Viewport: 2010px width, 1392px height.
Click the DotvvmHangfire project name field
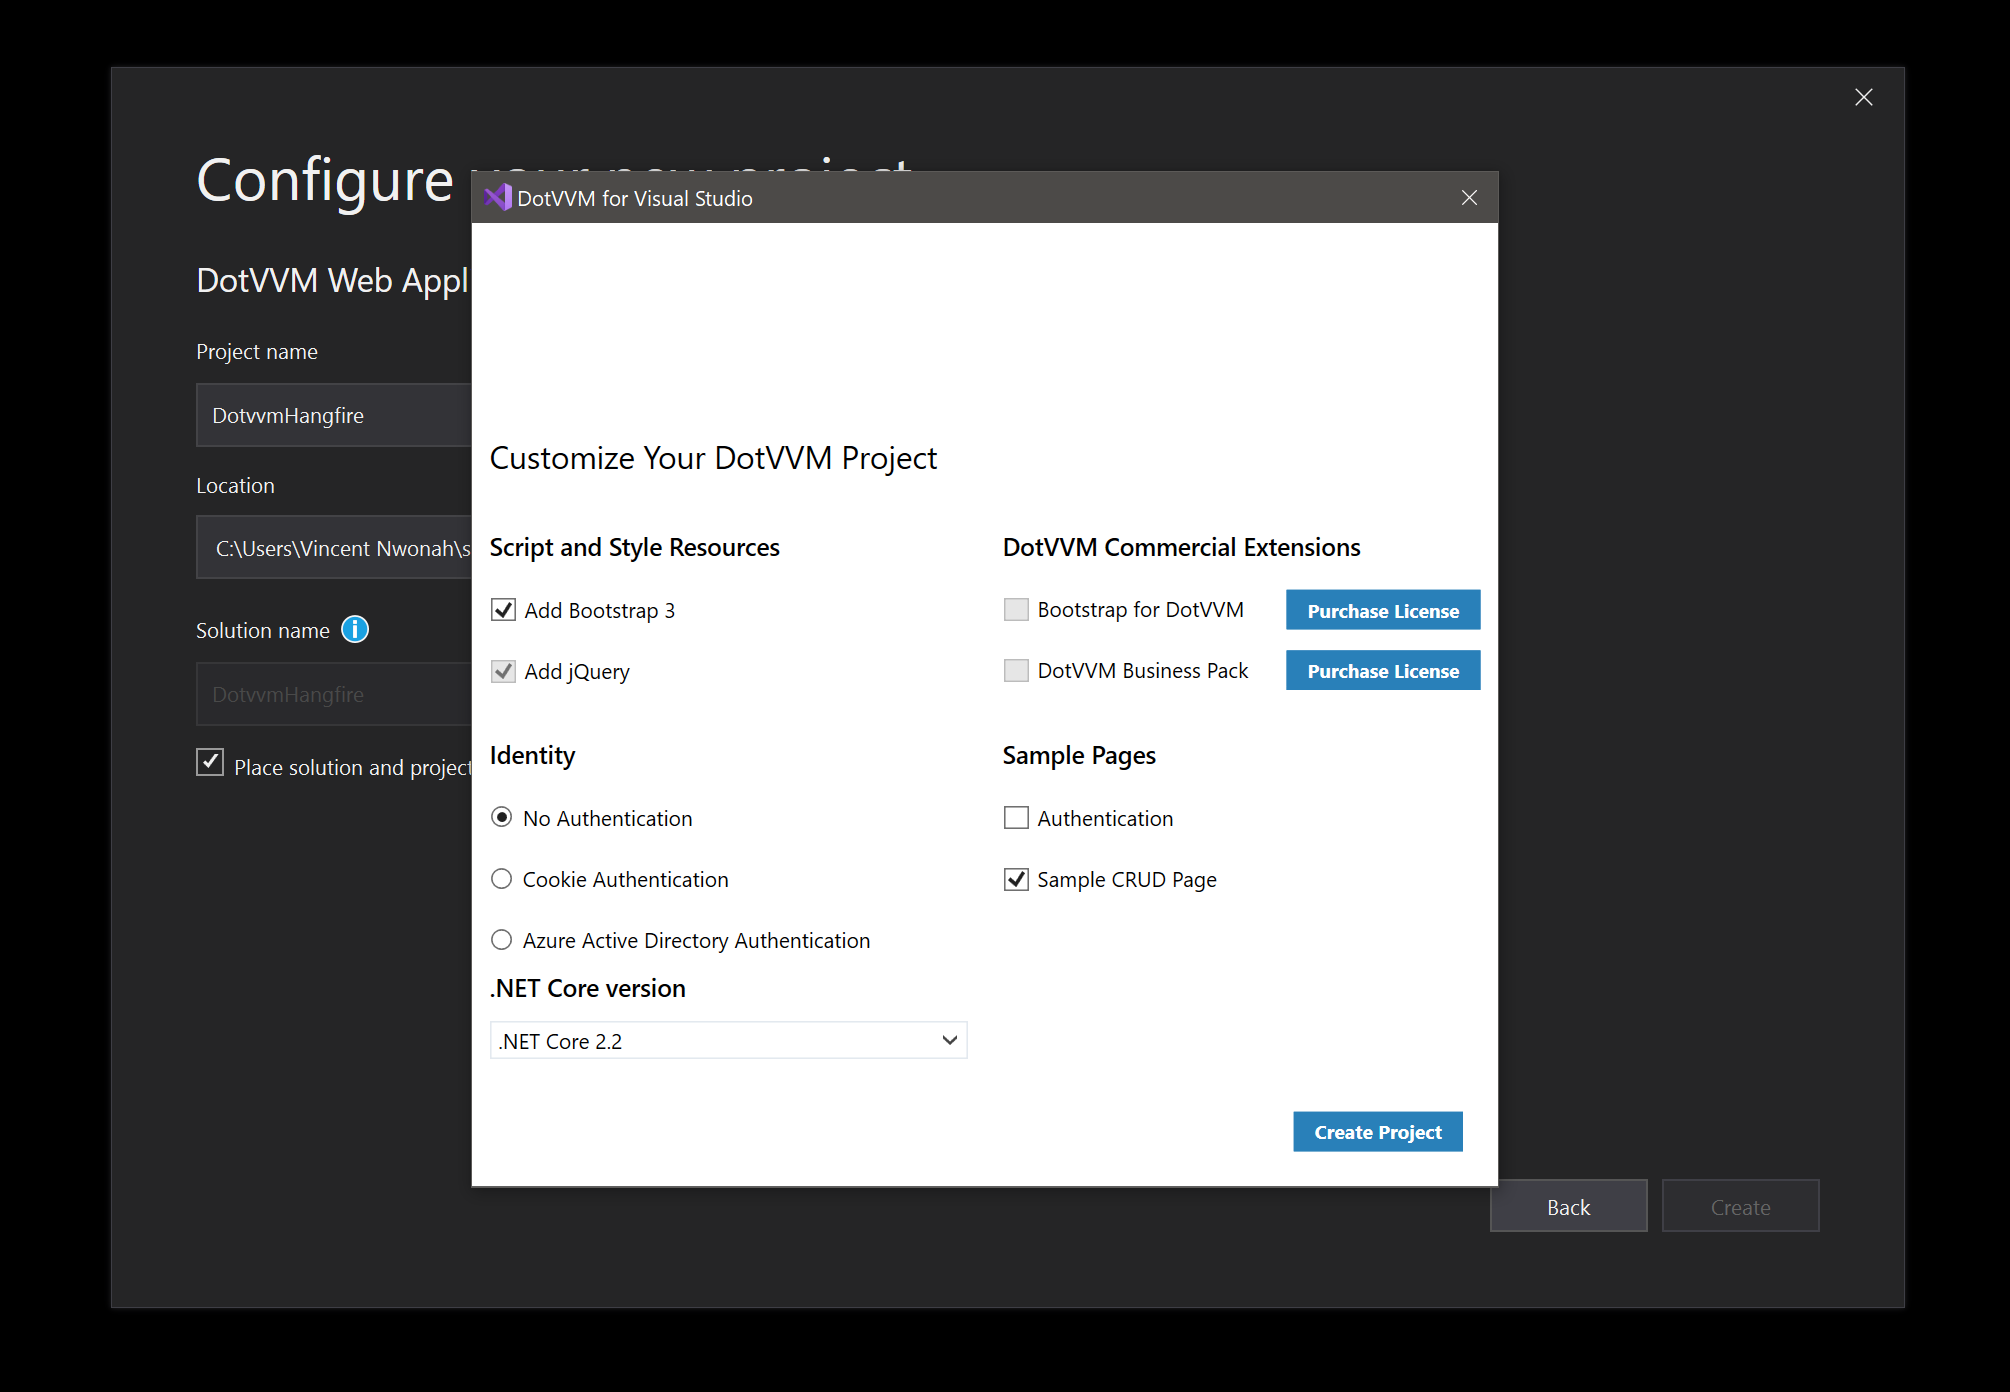point(330,415)
